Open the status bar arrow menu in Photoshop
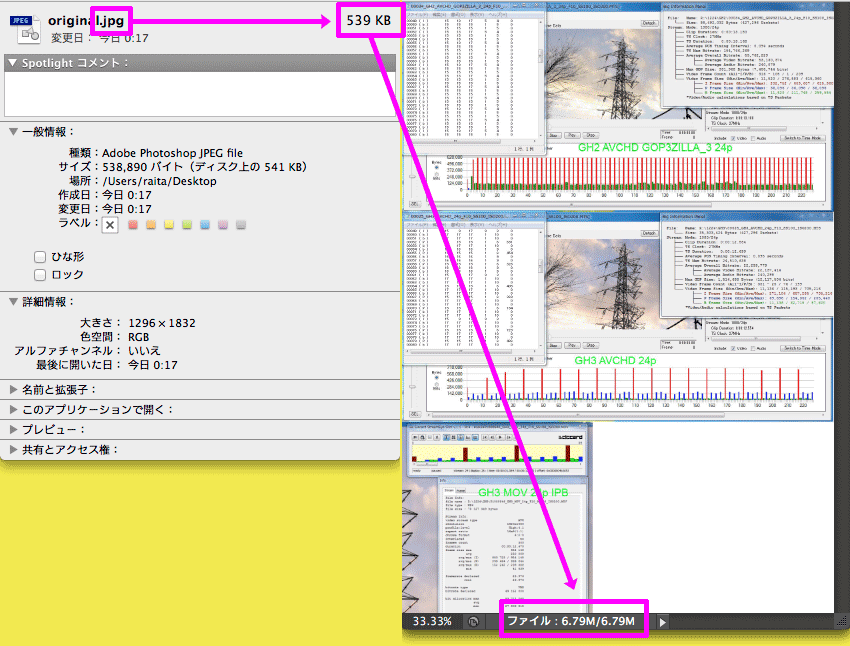850x646 pixels. point(661,622)
